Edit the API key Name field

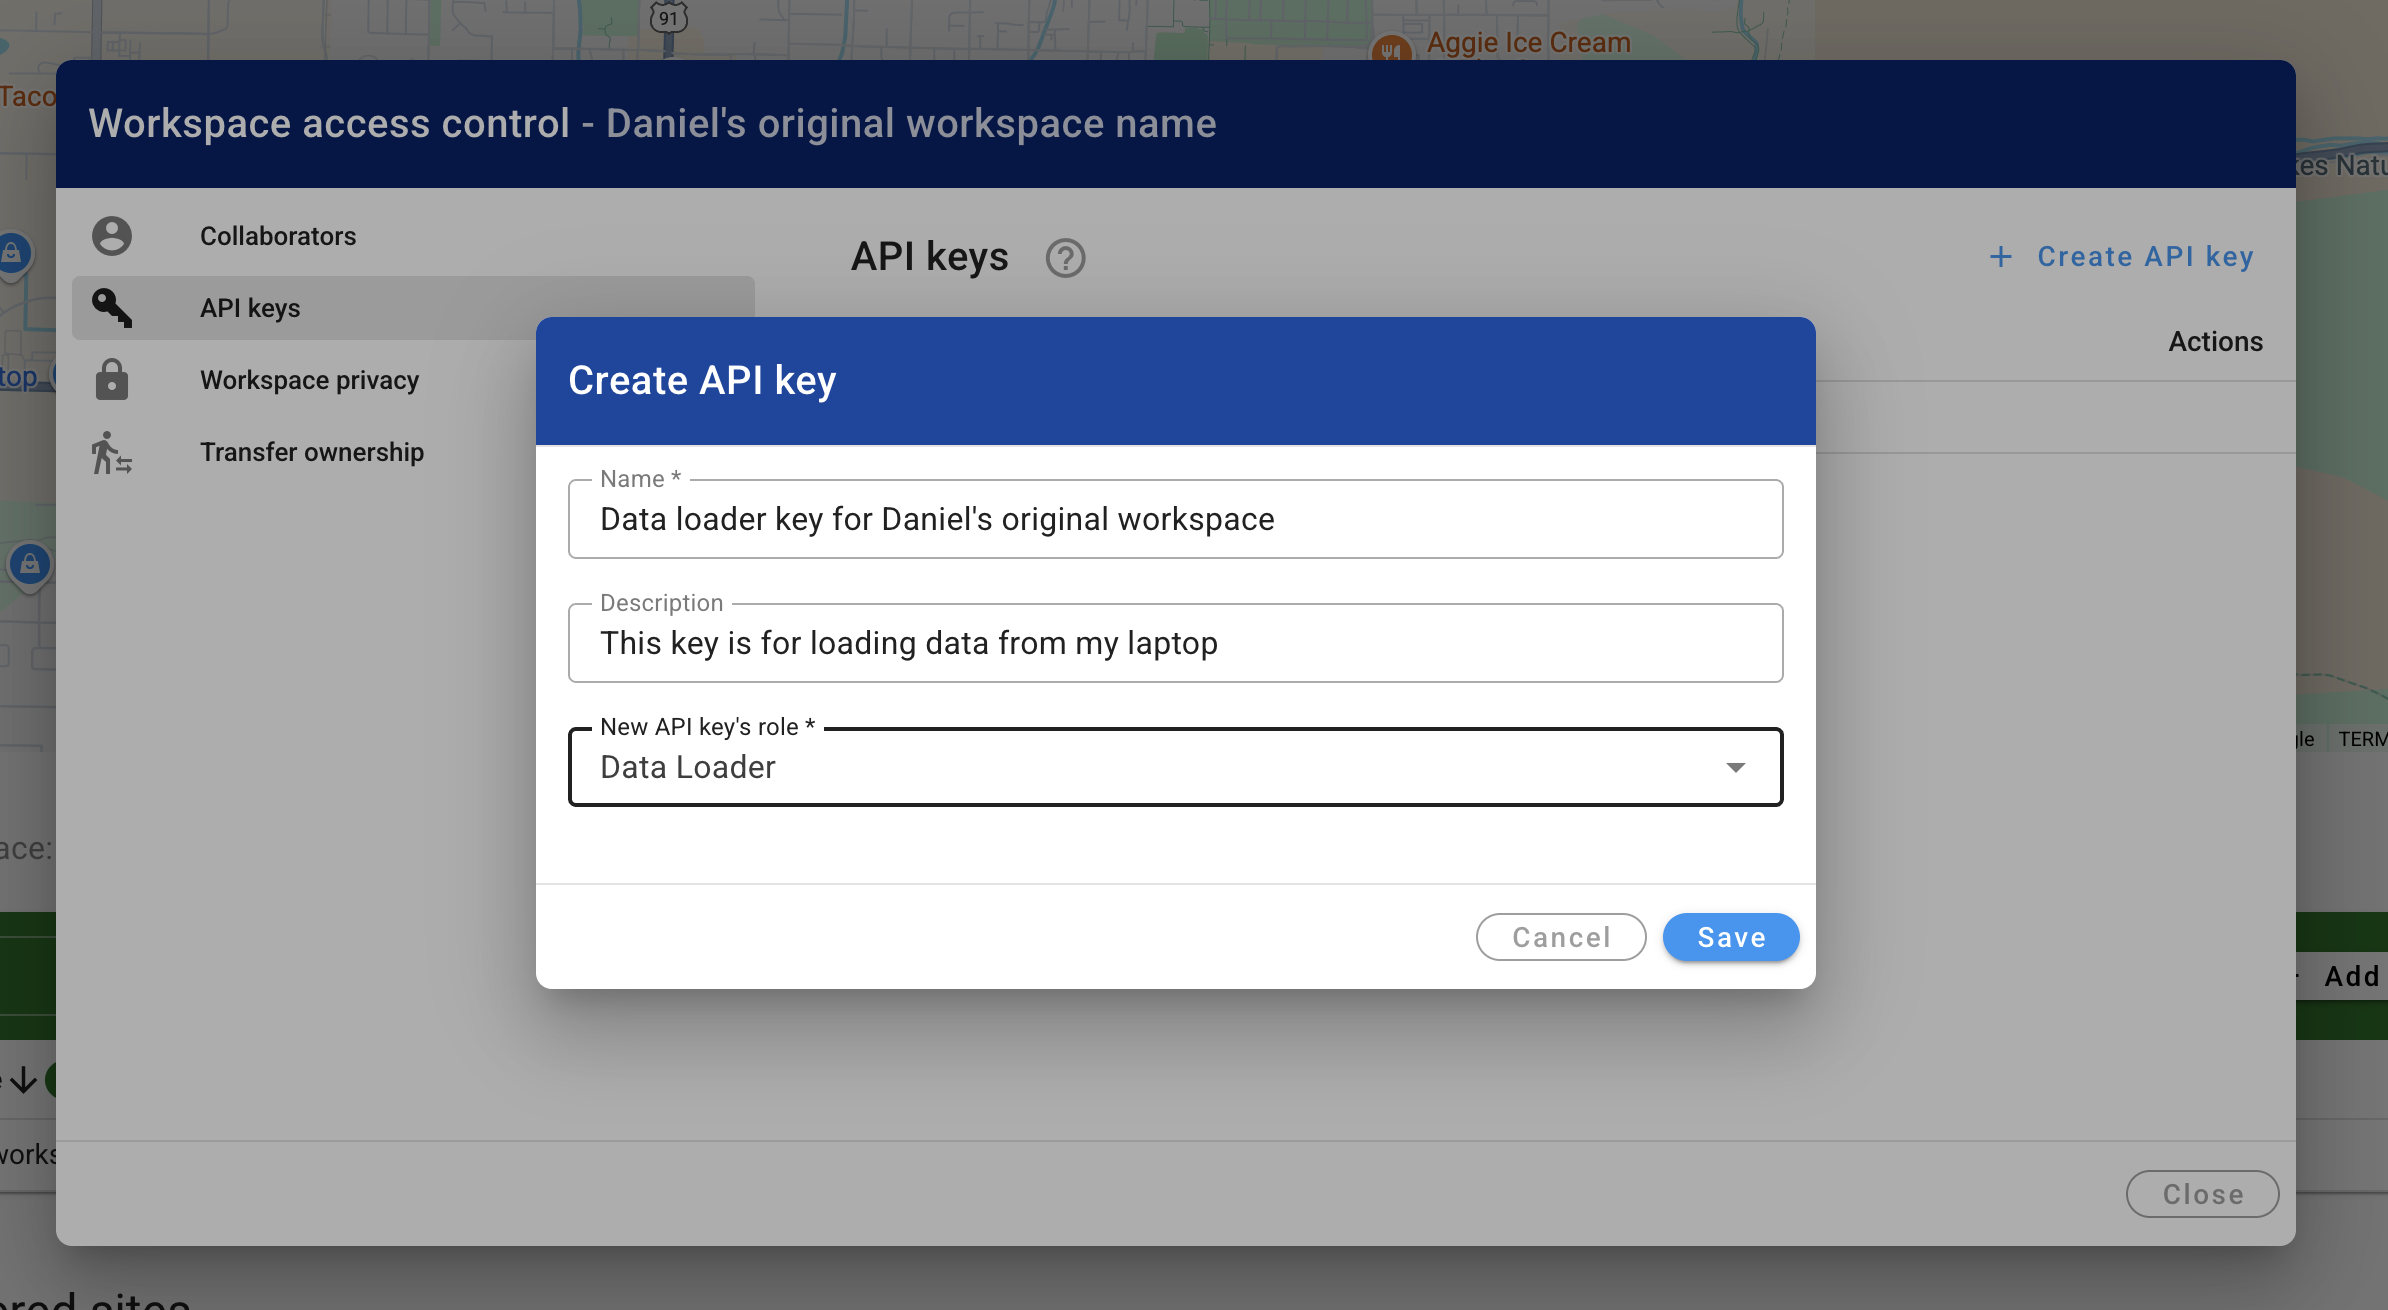pos(1175,519)
